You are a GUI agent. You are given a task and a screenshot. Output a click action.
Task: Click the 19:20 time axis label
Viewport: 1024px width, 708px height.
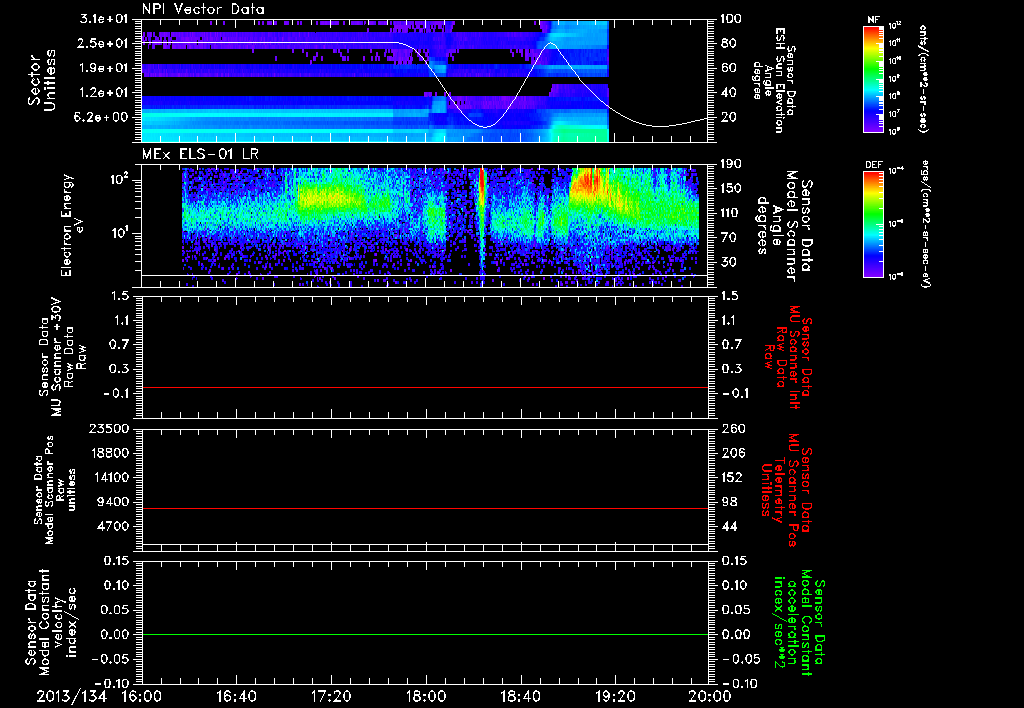tap(615, 696)
